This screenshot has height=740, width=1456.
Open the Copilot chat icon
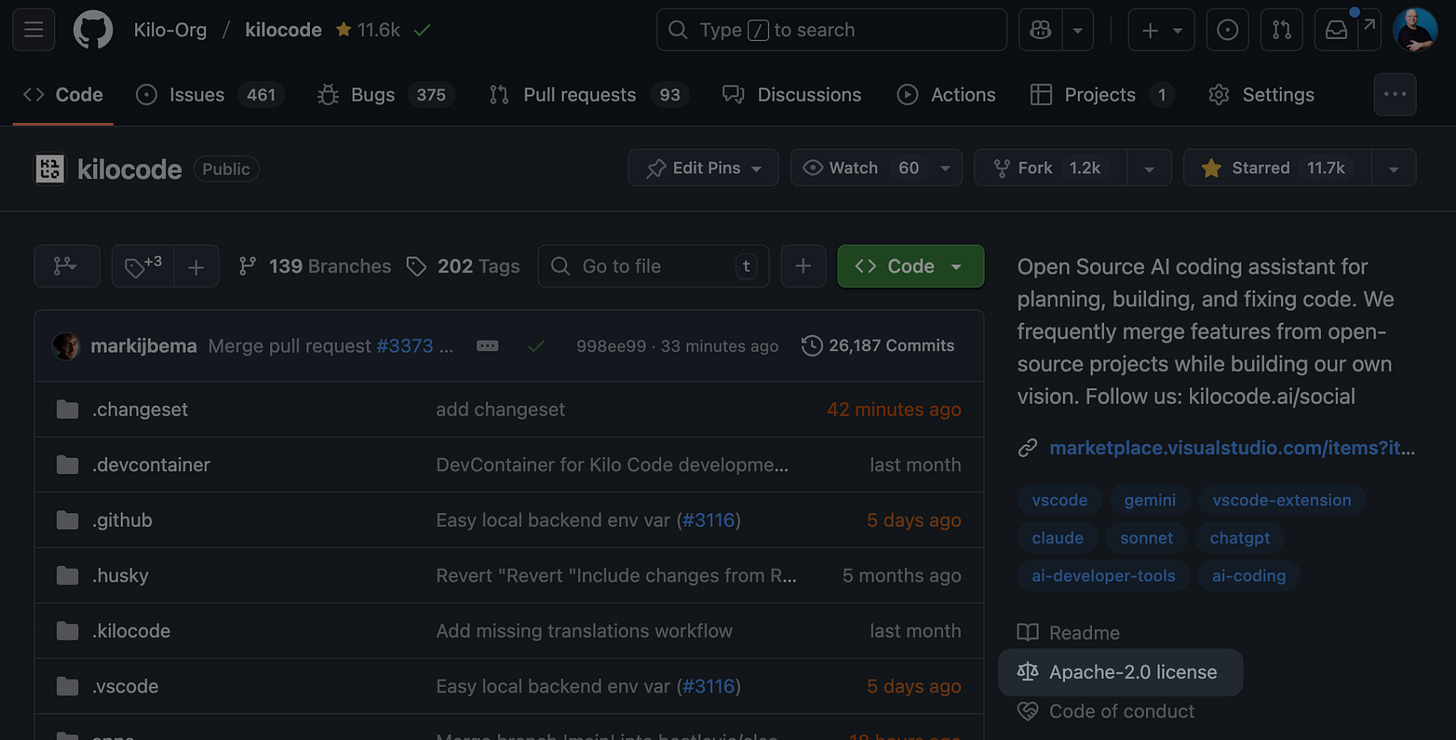click(1041, 30)
